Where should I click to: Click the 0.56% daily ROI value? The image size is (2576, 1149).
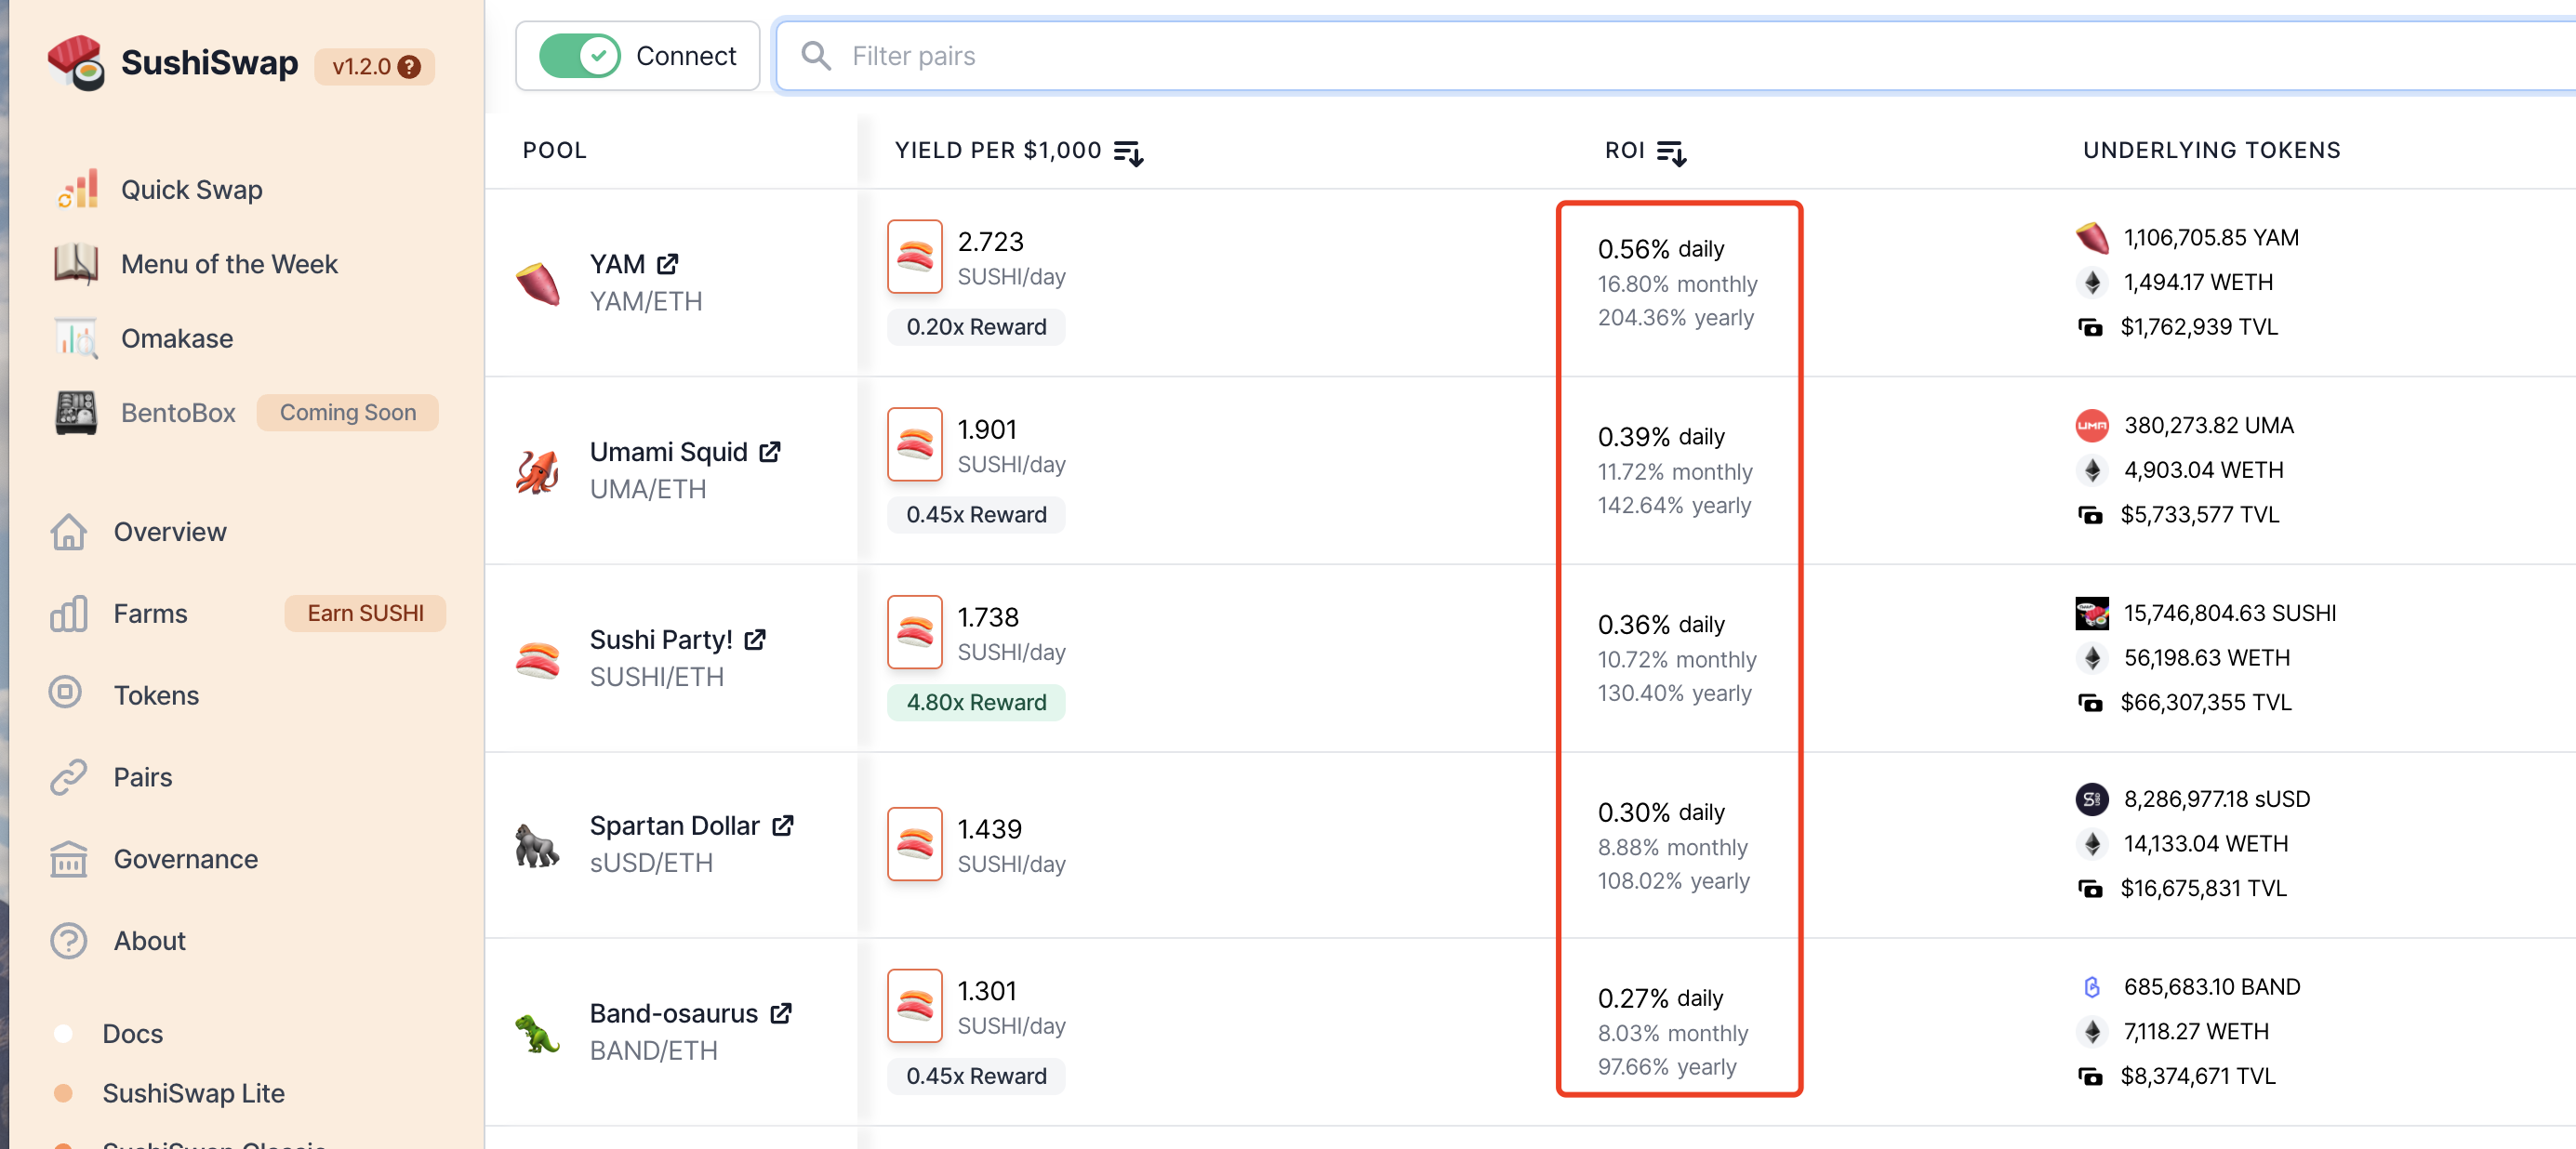(1661, 249)
